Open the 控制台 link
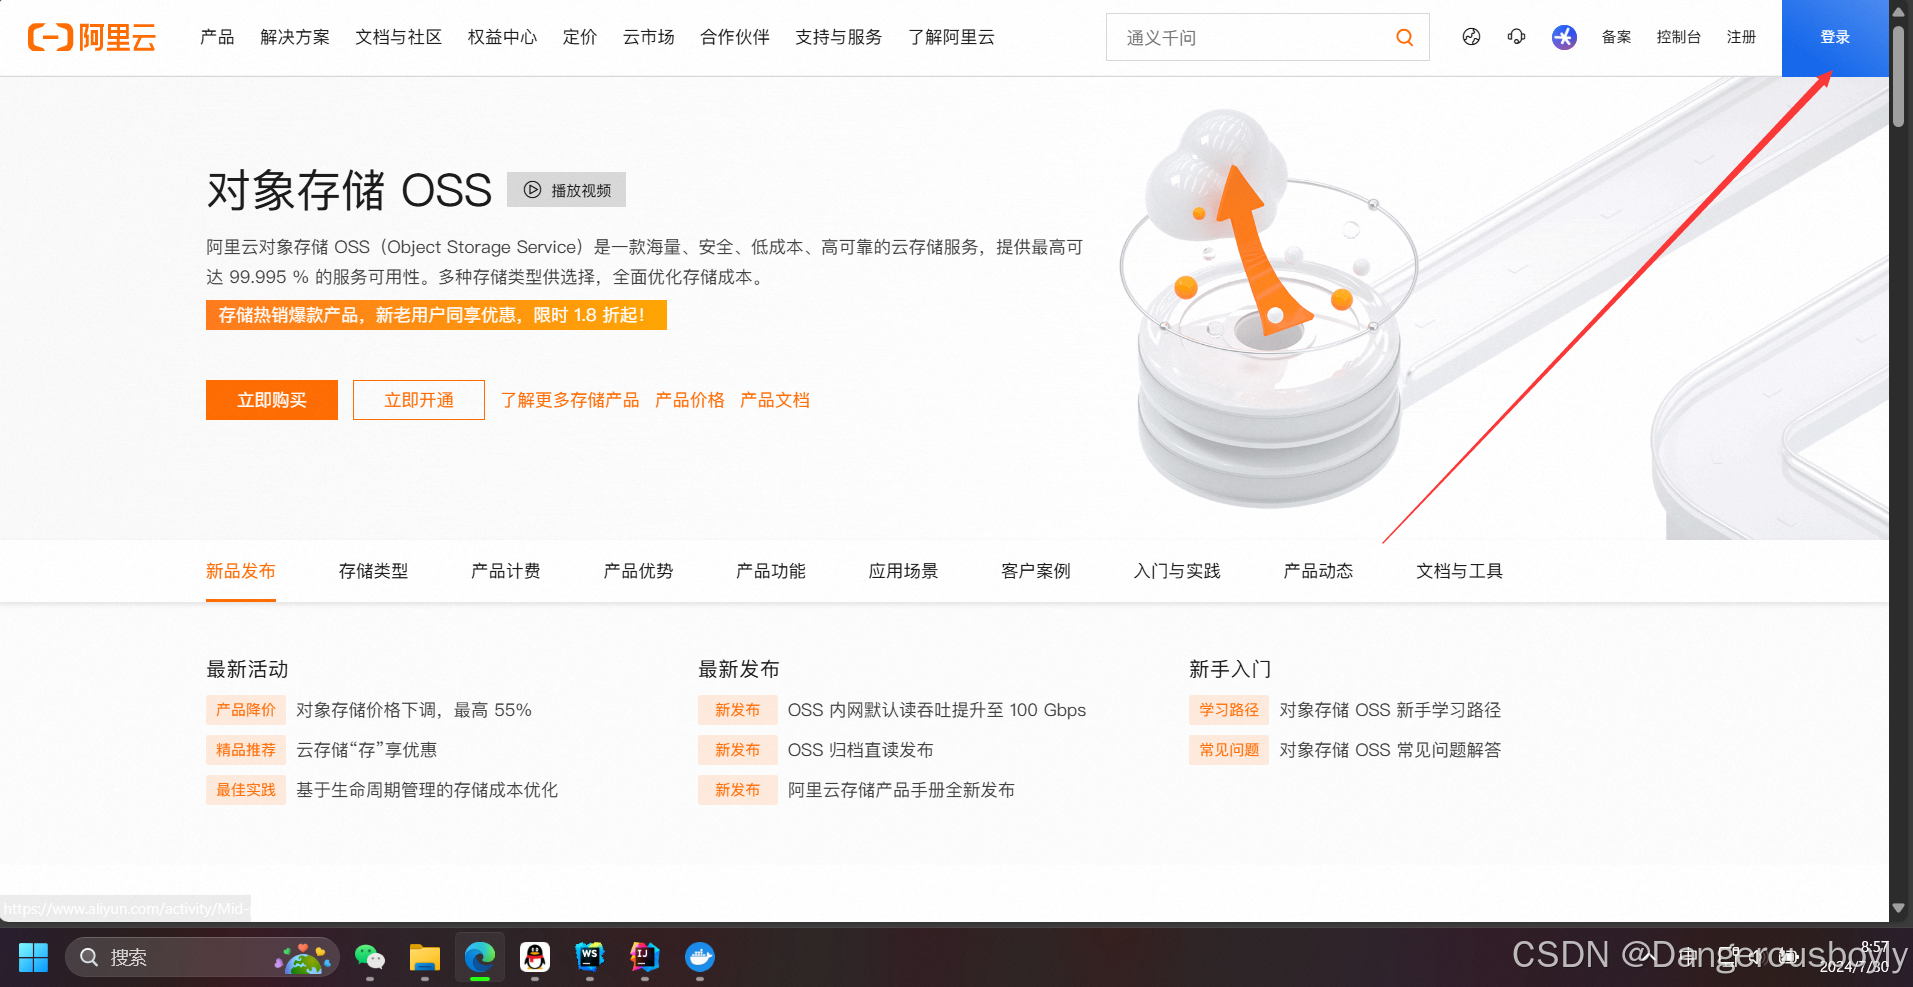 [1679, 37]
